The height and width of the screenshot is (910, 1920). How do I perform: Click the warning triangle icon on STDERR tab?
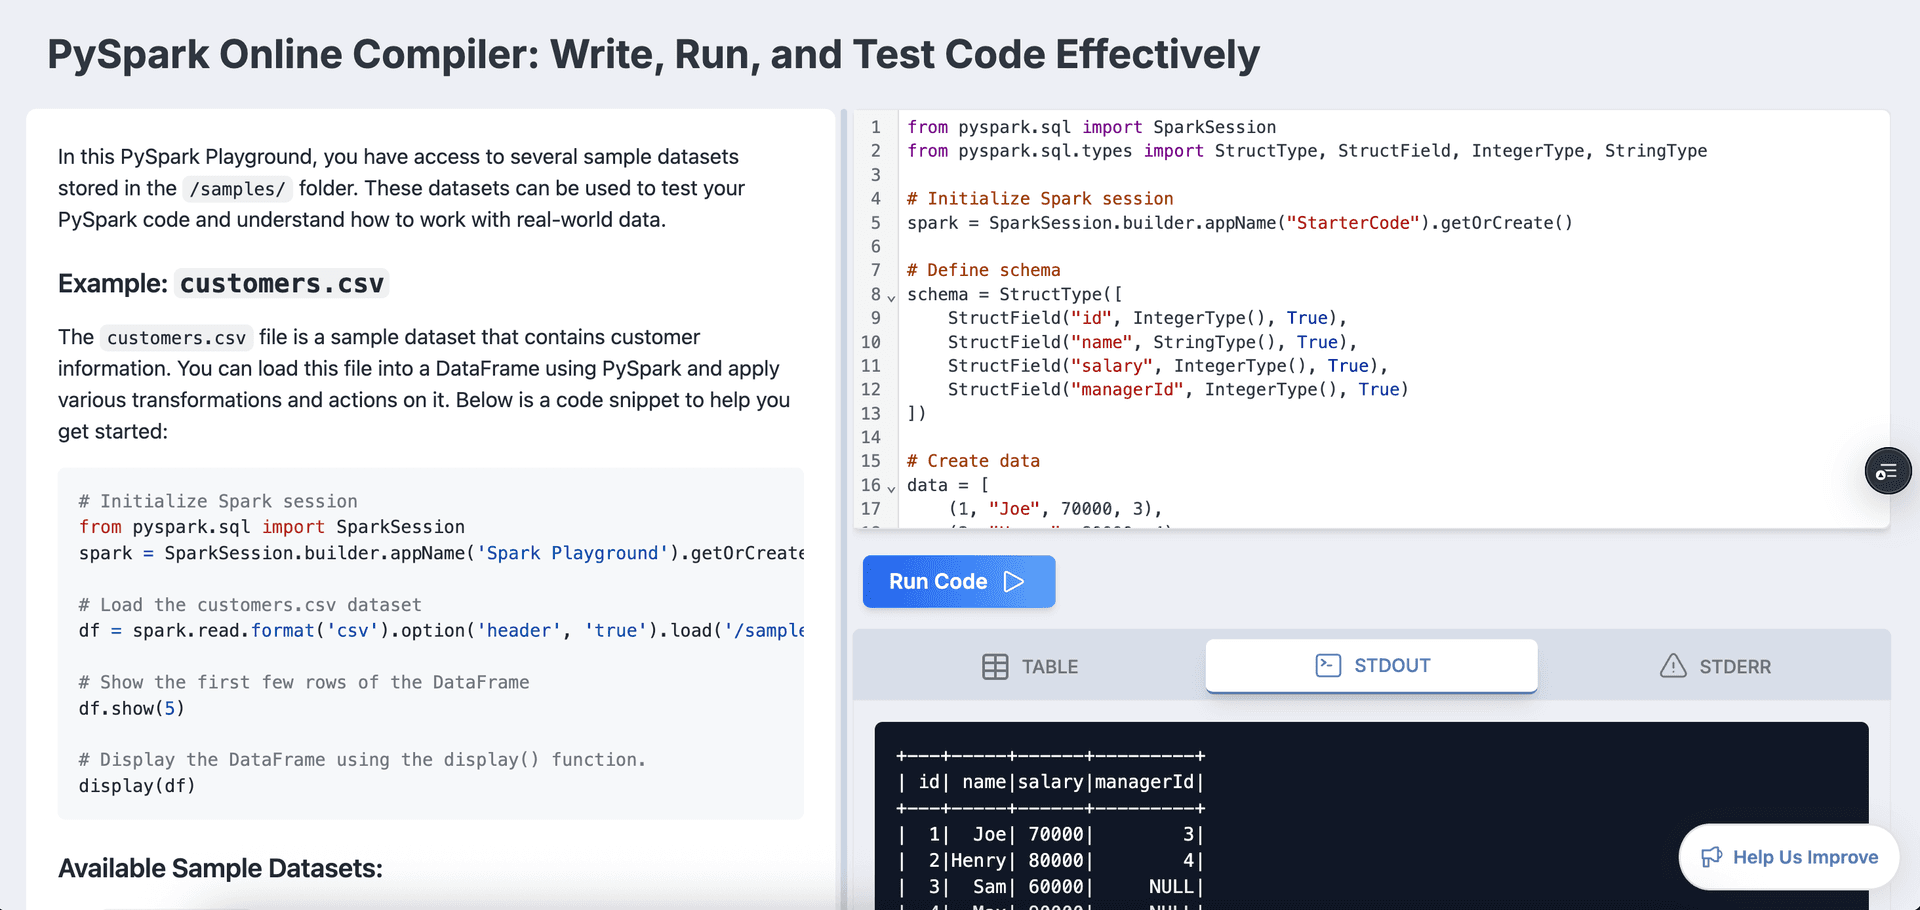point(1675,666)
